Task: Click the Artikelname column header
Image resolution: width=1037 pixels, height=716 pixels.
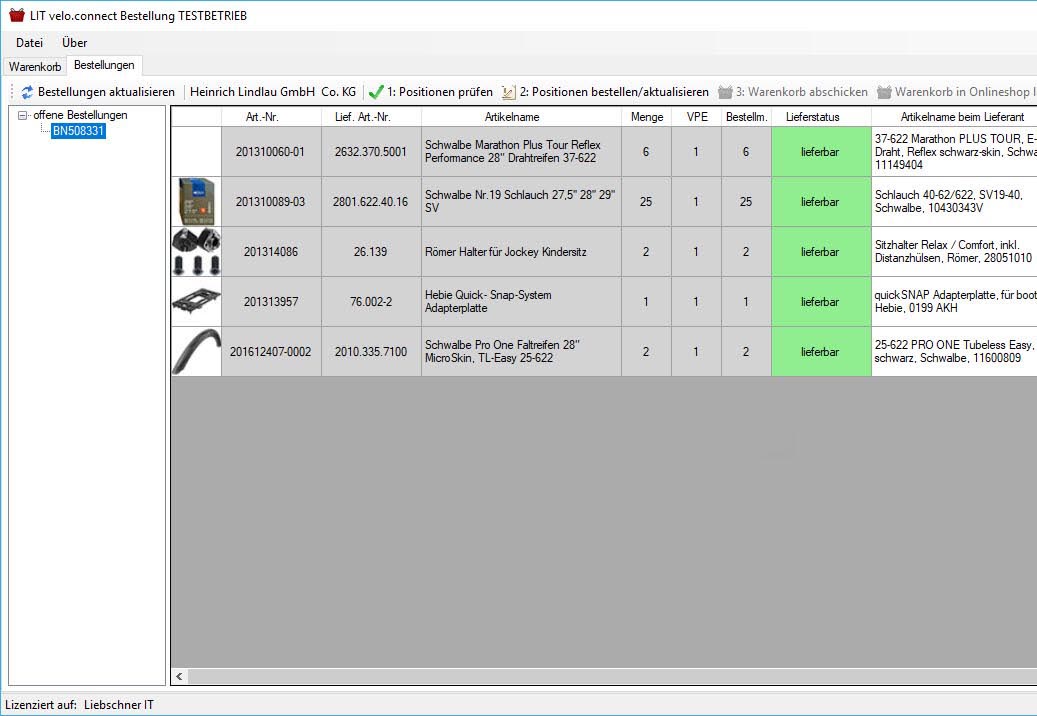Action: pyautogui.click(x=520, y=117)
